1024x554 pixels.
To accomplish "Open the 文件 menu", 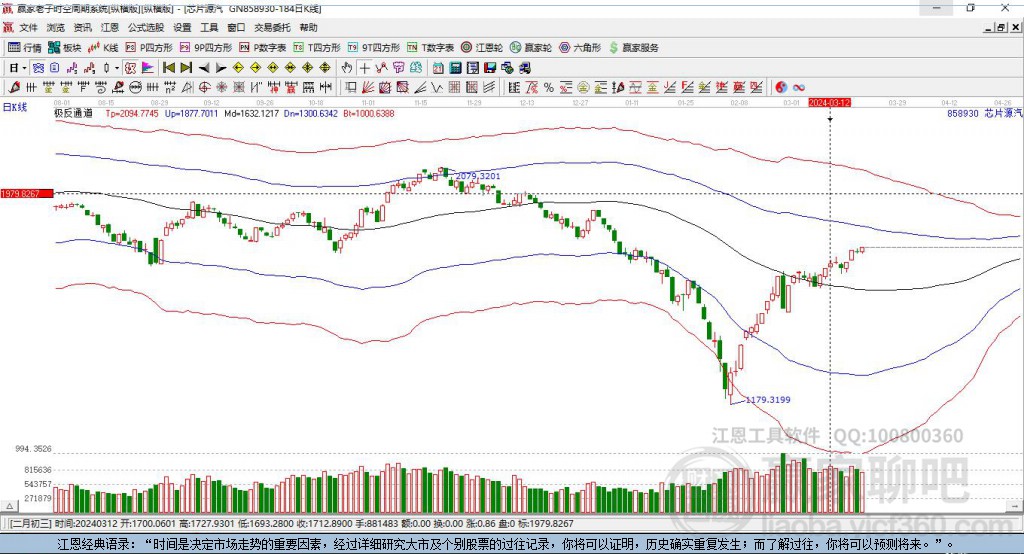I will pos(28,27).
